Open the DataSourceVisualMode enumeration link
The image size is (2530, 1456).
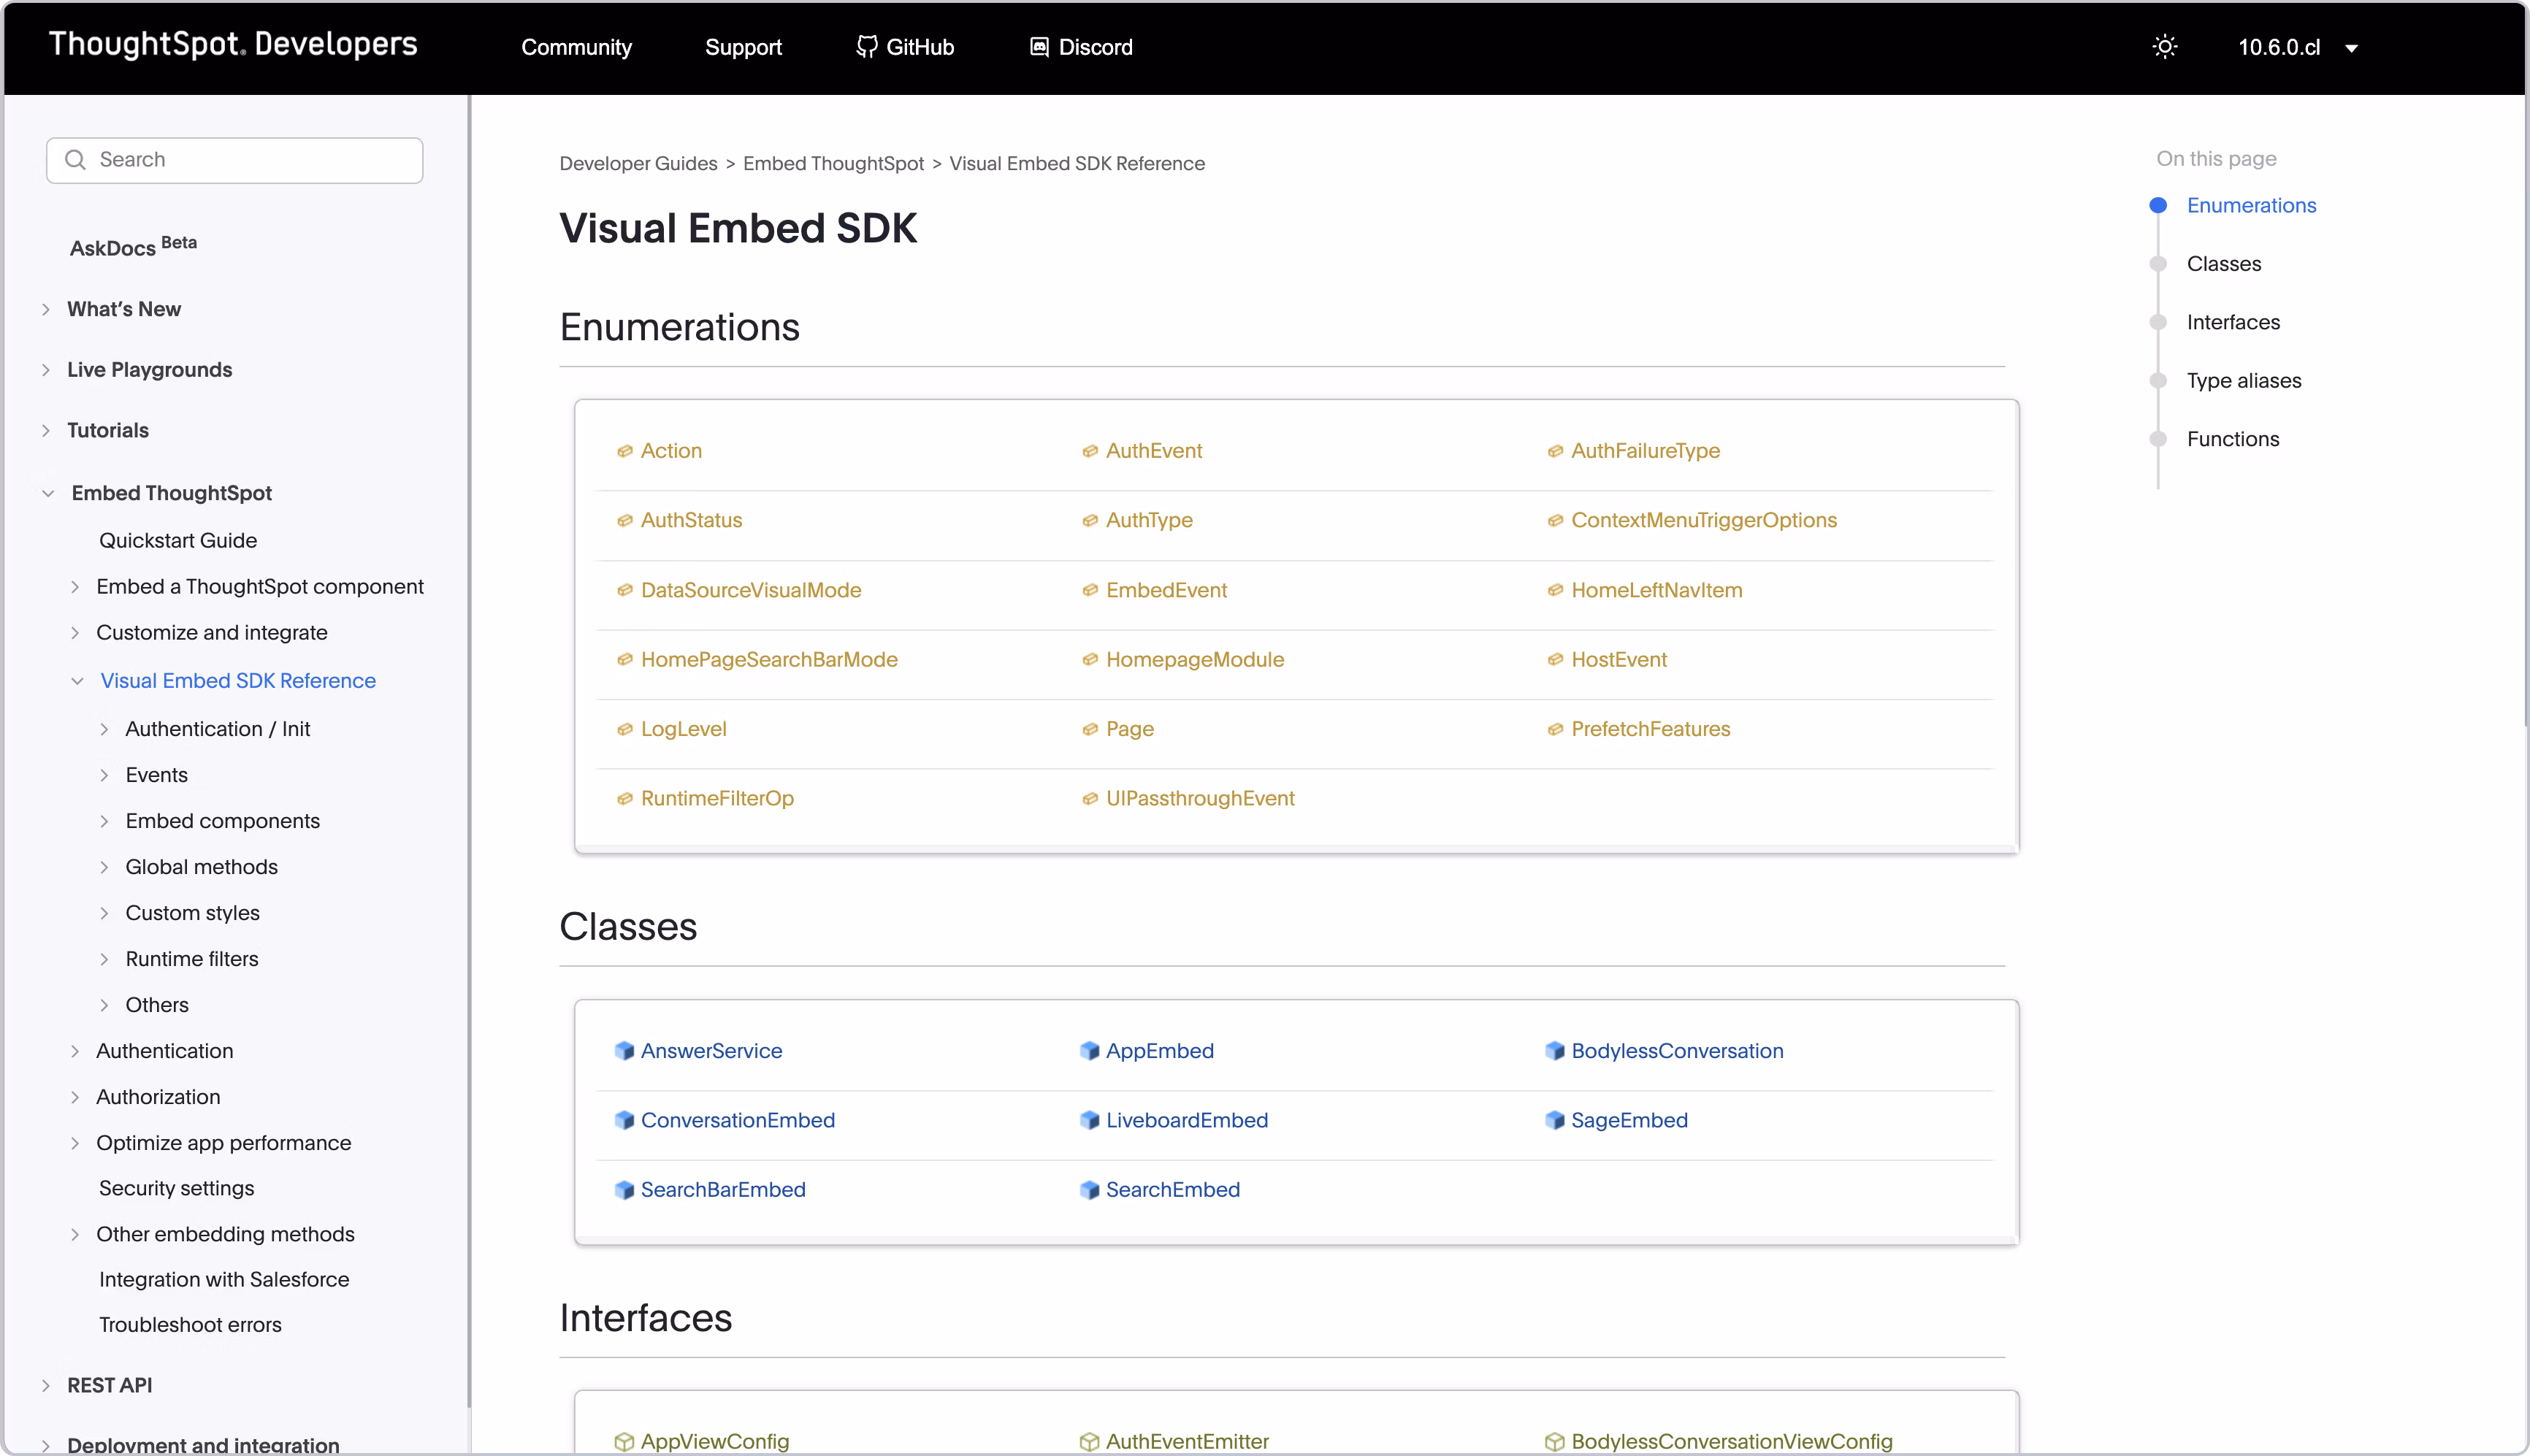coord(750,590)
